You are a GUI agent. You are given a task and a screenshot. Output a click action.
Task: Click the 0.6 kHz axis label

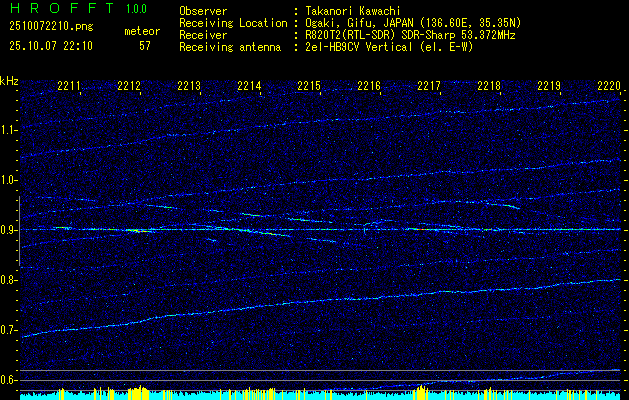8,380
